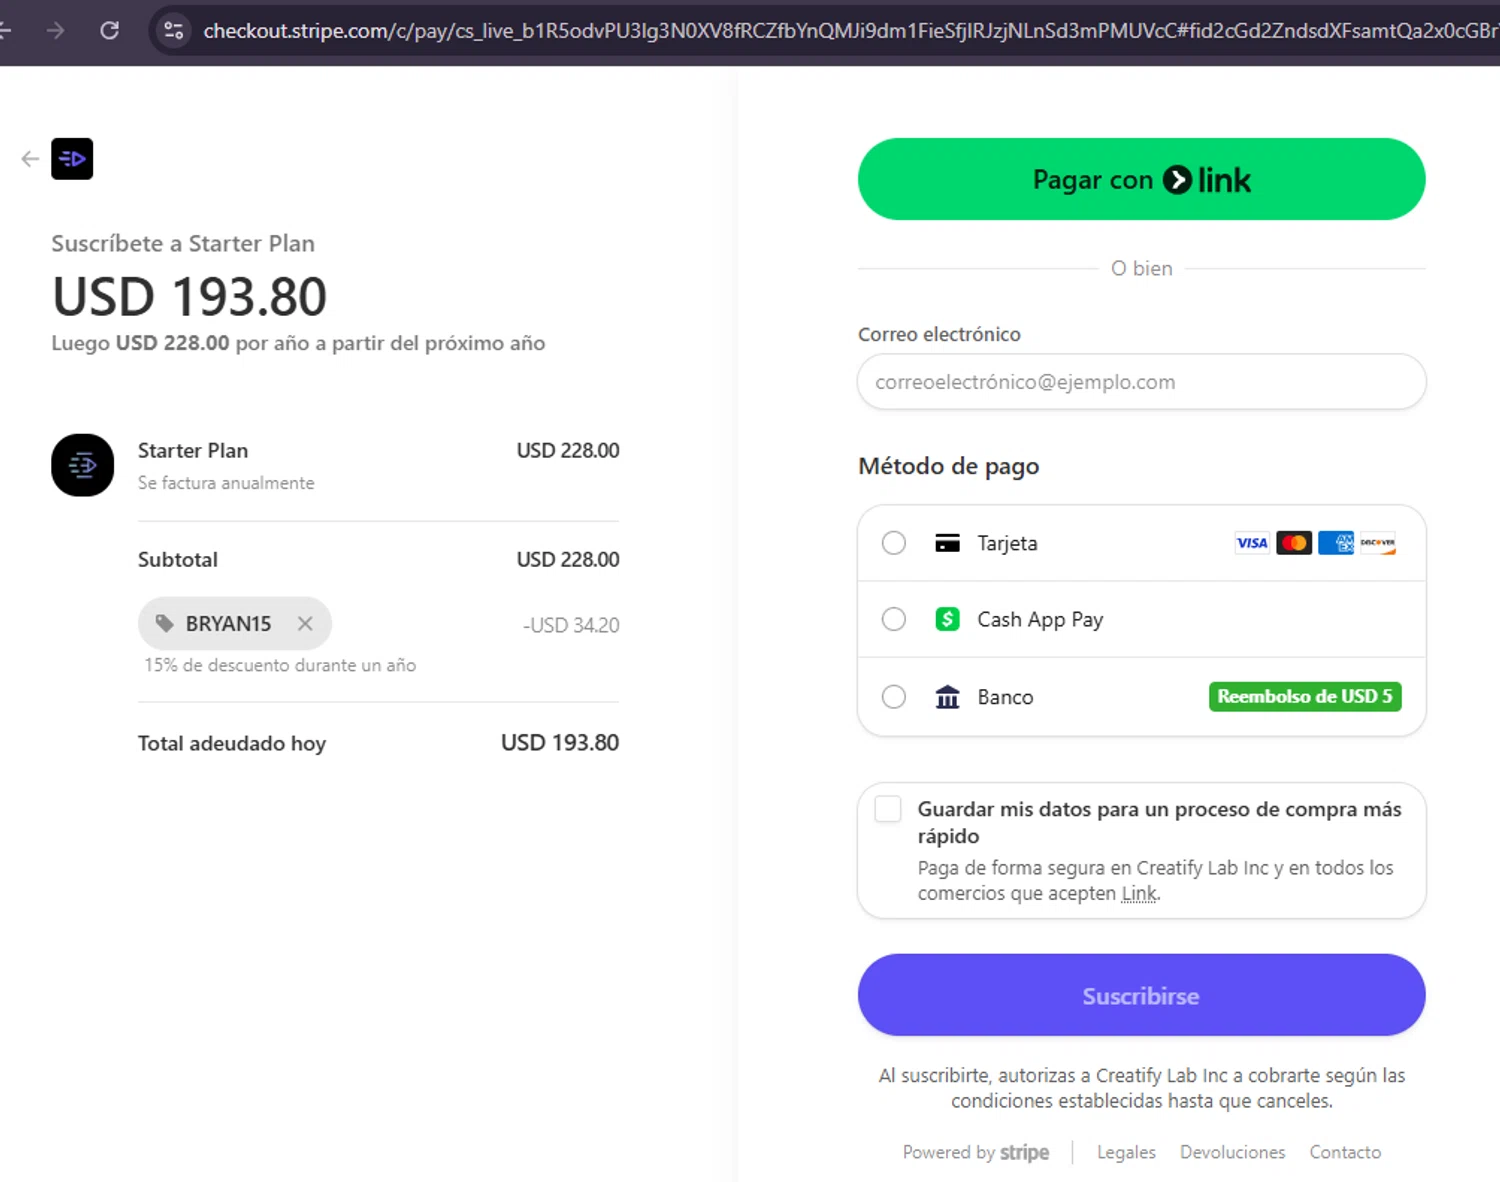Click the bank building icon
This screenshot has width=1500, height=1182.
(x=947, y=697)
